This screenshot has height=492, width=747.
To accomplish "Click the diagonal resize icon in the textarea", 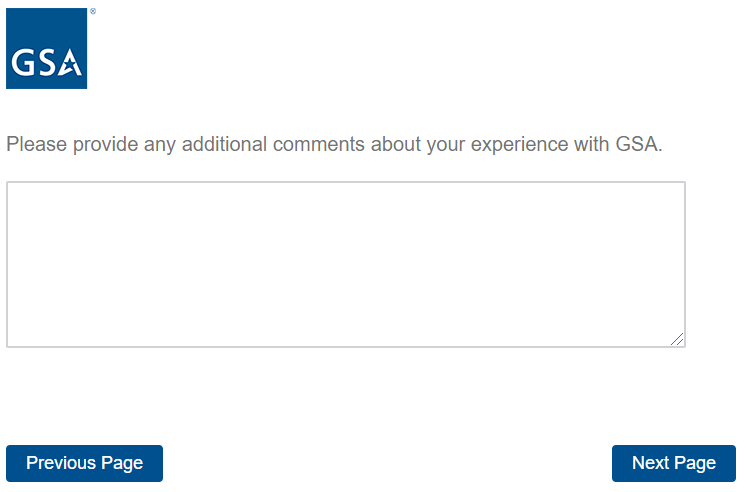I will pyautogui.click(x=678, y=340).
